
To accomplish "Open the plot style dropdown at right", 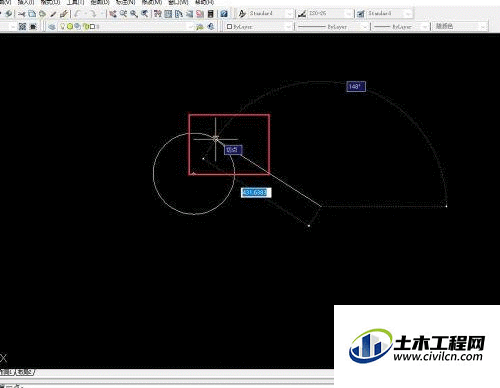I will [460, 26].
